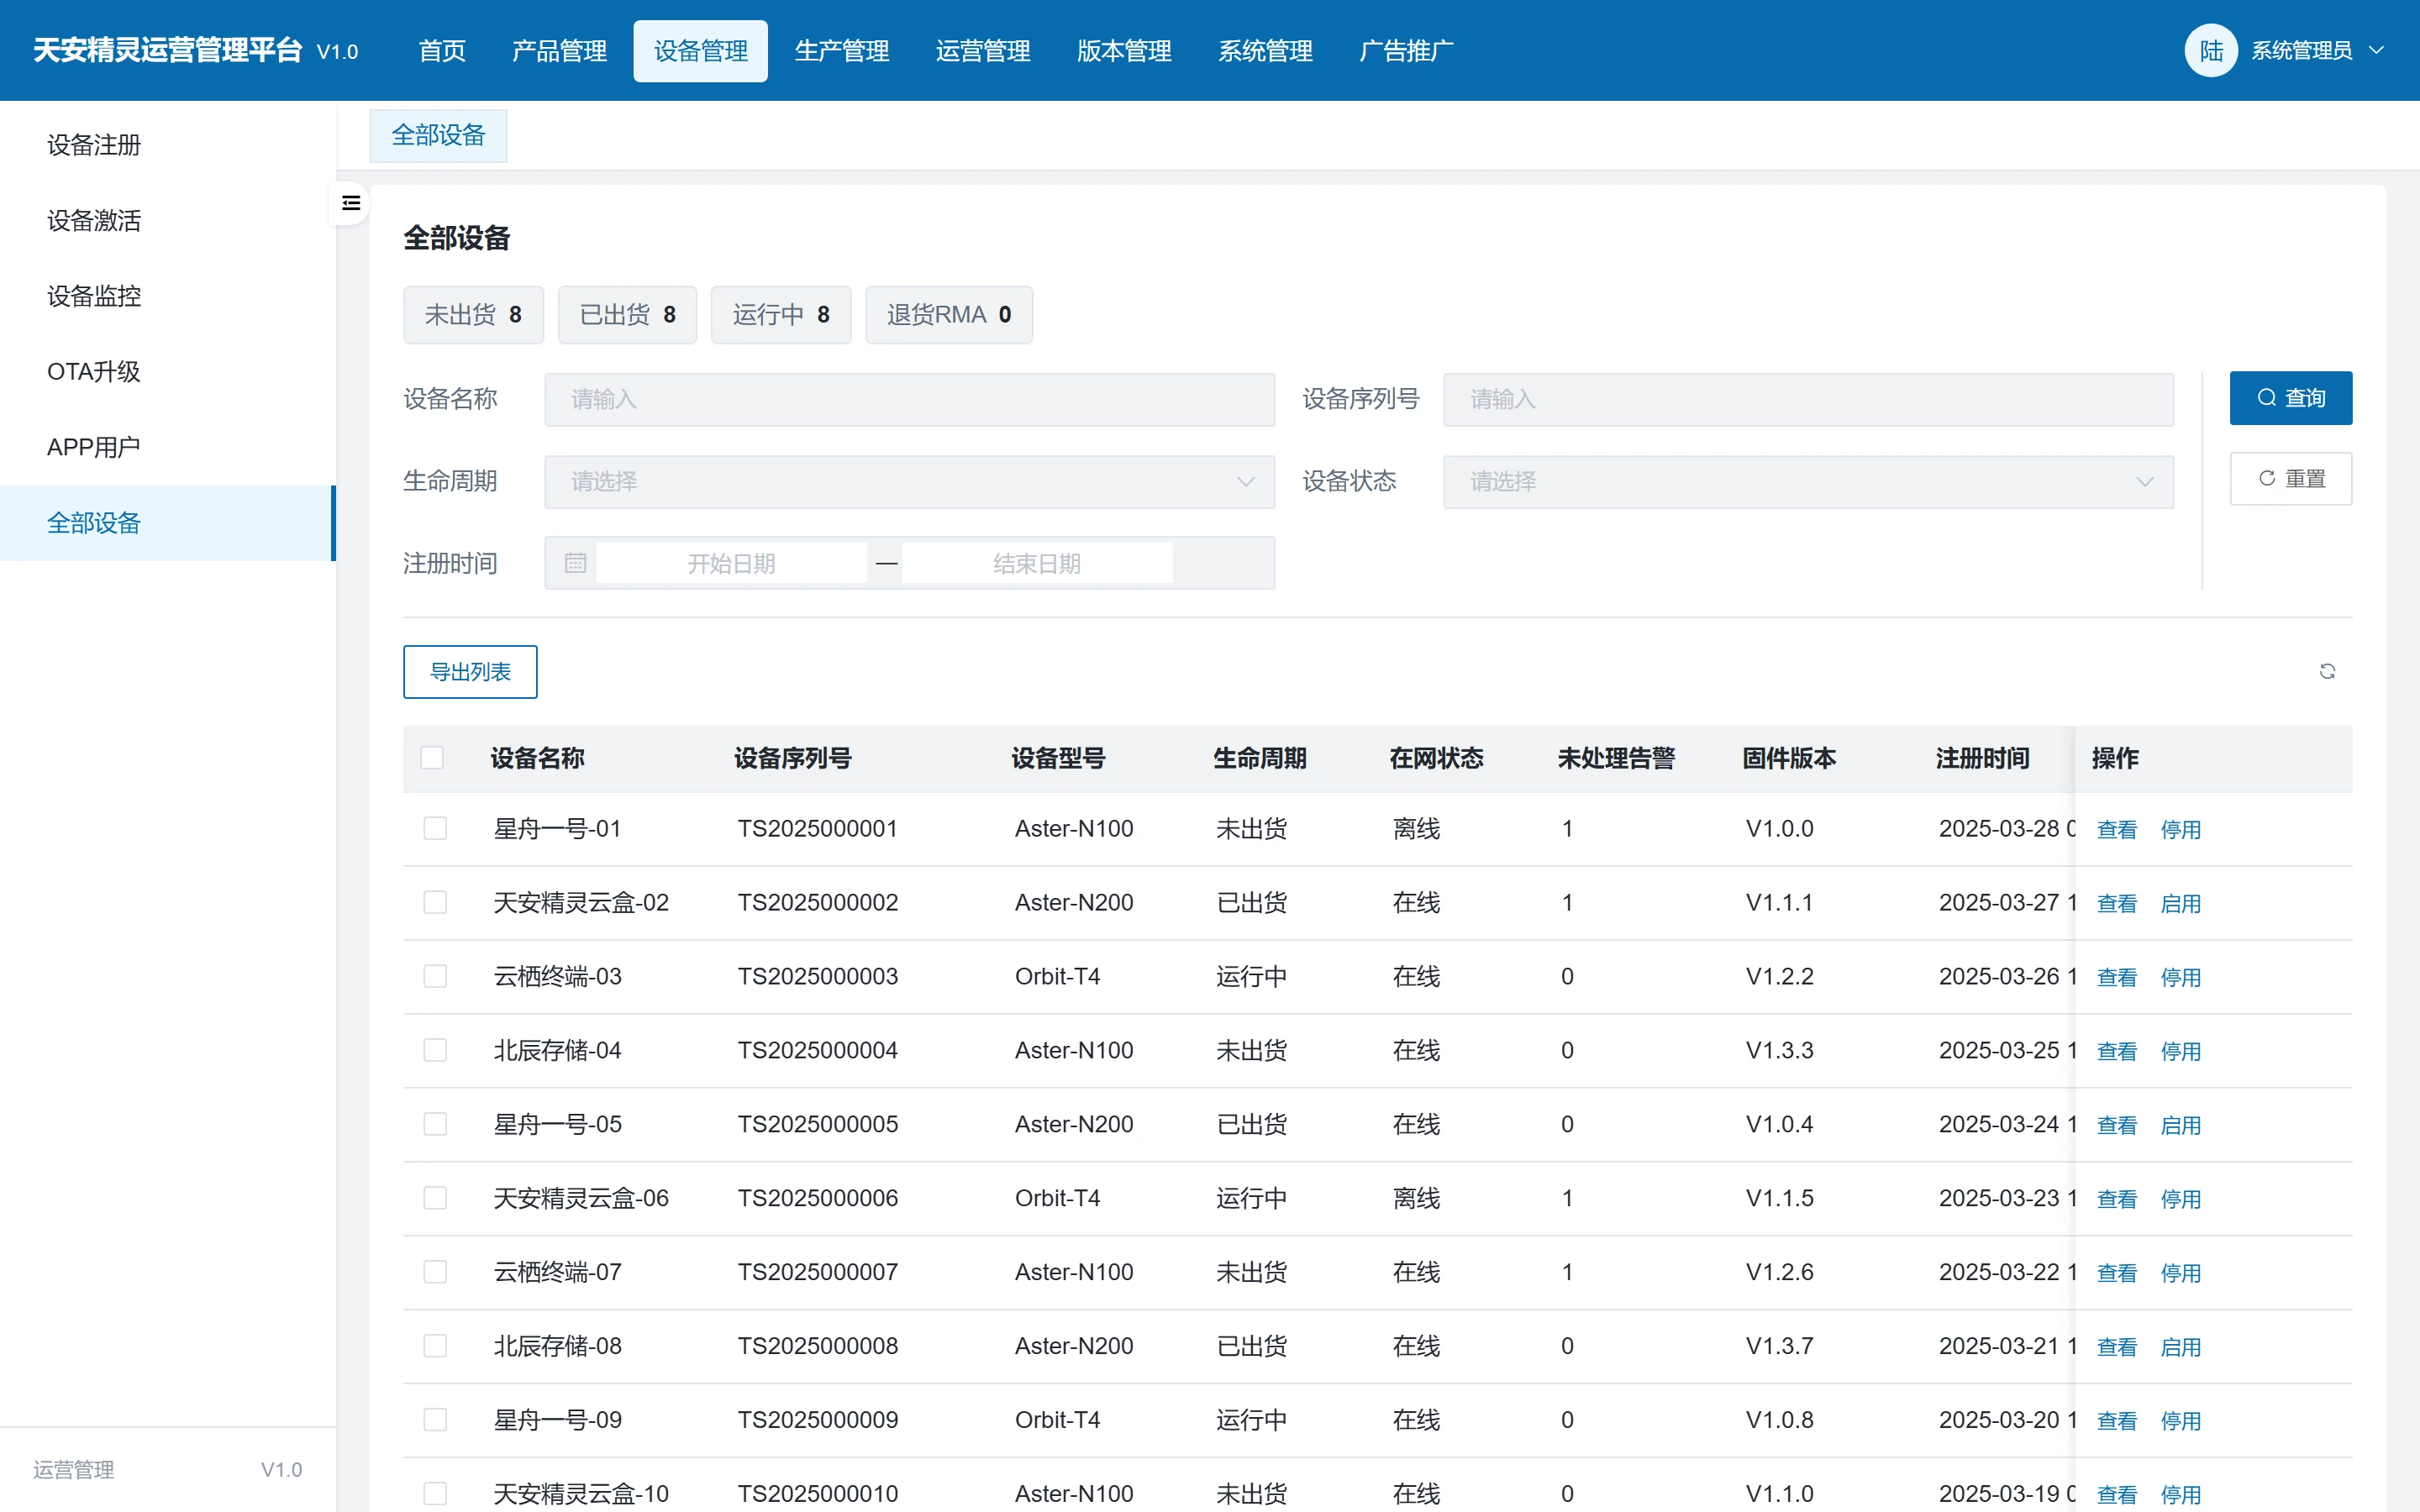The height and width of the screenshot is (1512, 2420).
Task: Open 广告推广 top menu
Action: click(x=1406, y=51)
